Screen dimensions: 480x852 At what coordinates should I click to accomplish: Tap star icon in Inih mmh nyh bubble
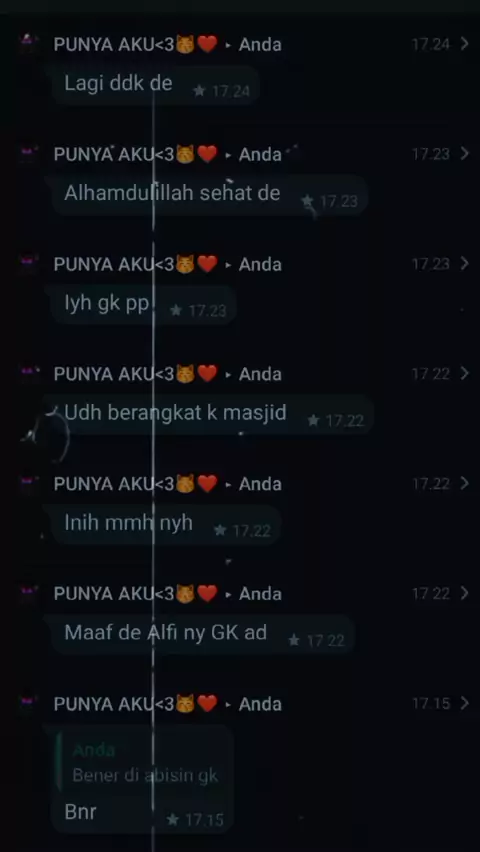pos(220,530)
